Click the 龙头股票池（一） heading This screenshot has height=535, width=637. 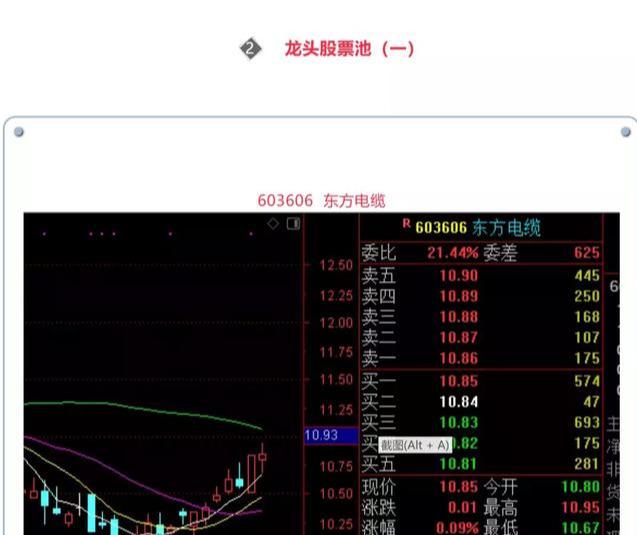[349, 49]
